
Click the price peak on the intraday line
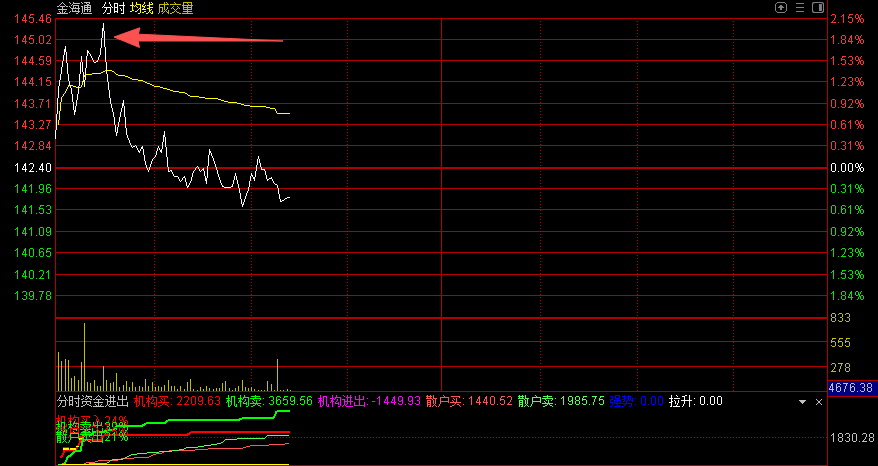[x=103, y=25]
